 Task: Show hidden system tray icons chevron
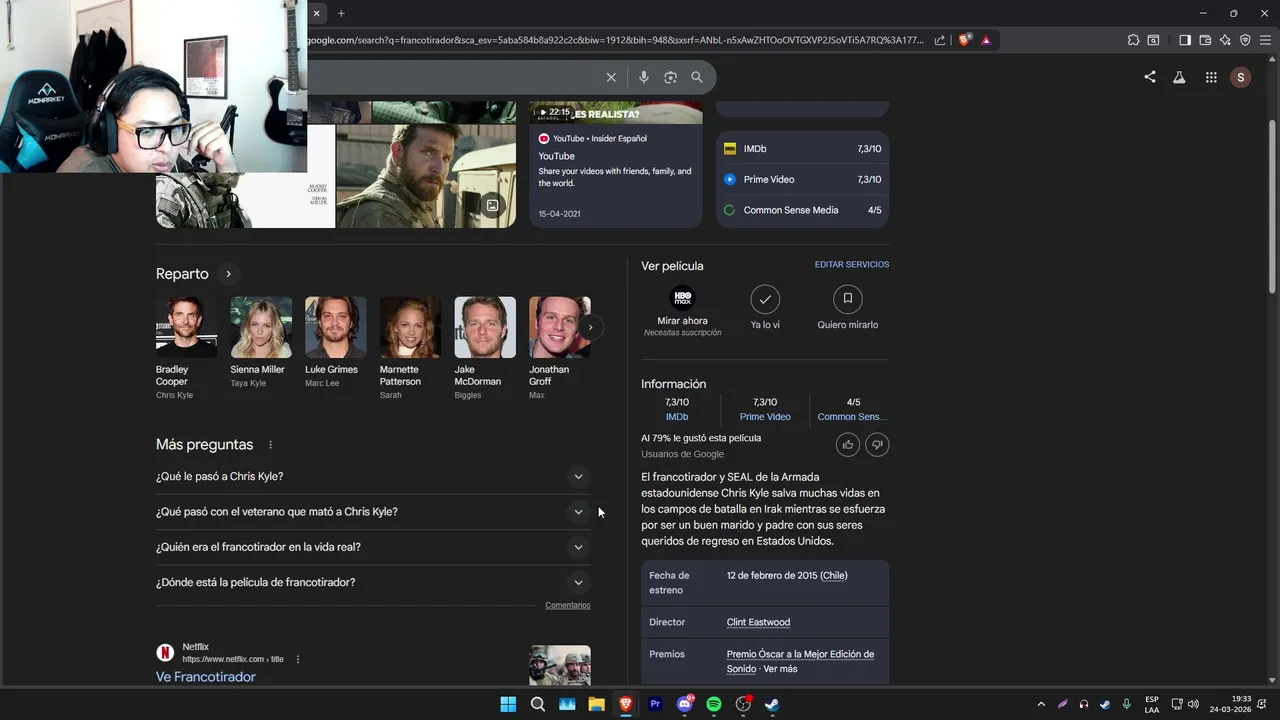(1041, 704)
